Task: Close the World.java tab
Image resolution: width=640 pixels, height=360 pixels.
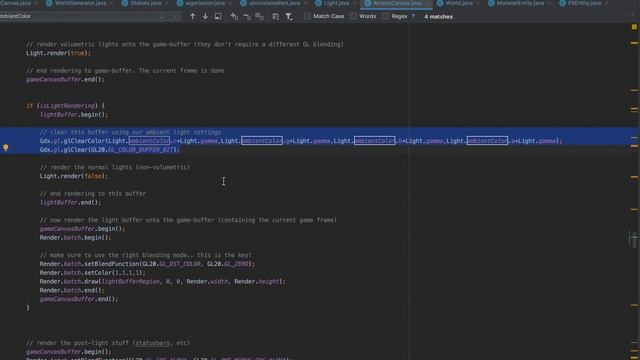Action: coord(478,3)
